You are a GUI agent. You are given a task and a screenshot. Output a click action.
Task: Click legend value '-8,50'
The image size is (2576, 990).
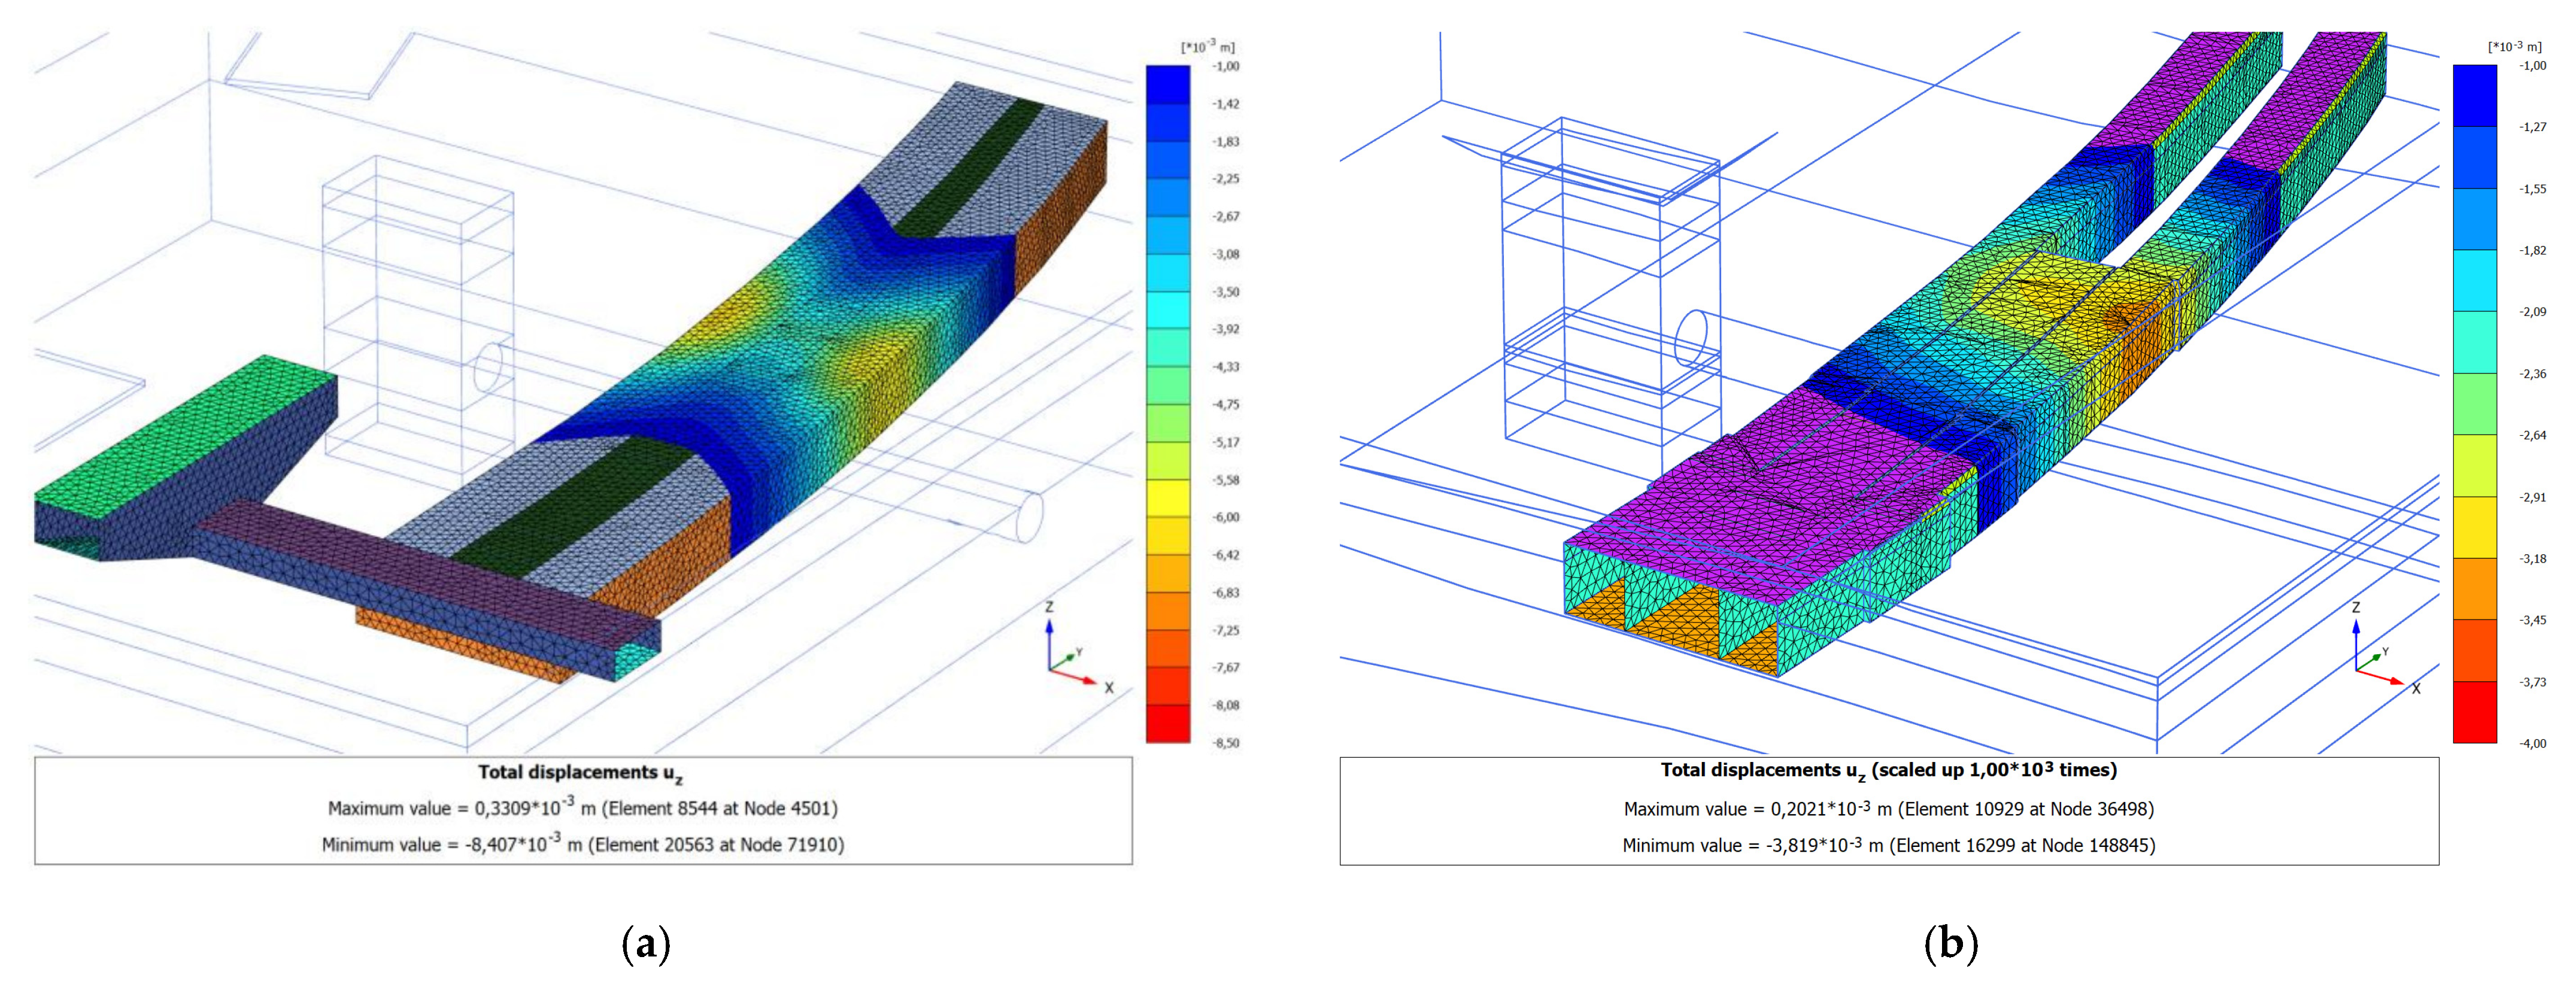(x=1226, y=743)
